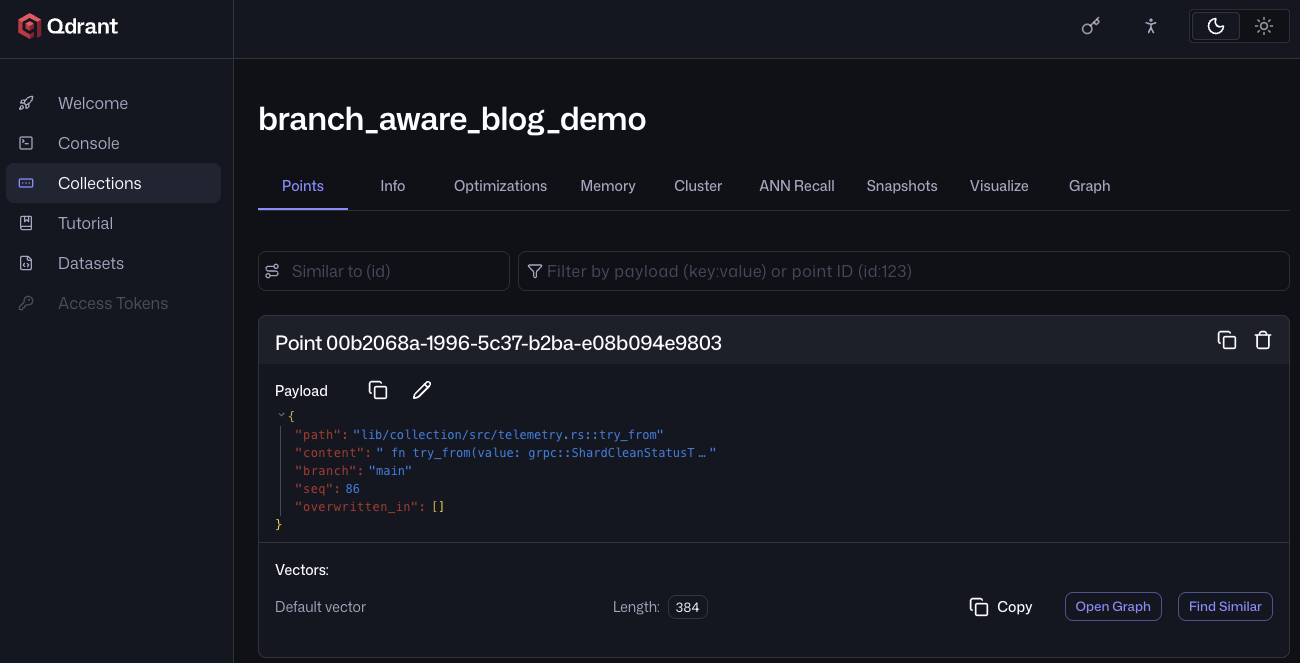Open the Cluster tab
Image resolution: width=1300 pixels, height=663 pixels.
tap(698, 186)
